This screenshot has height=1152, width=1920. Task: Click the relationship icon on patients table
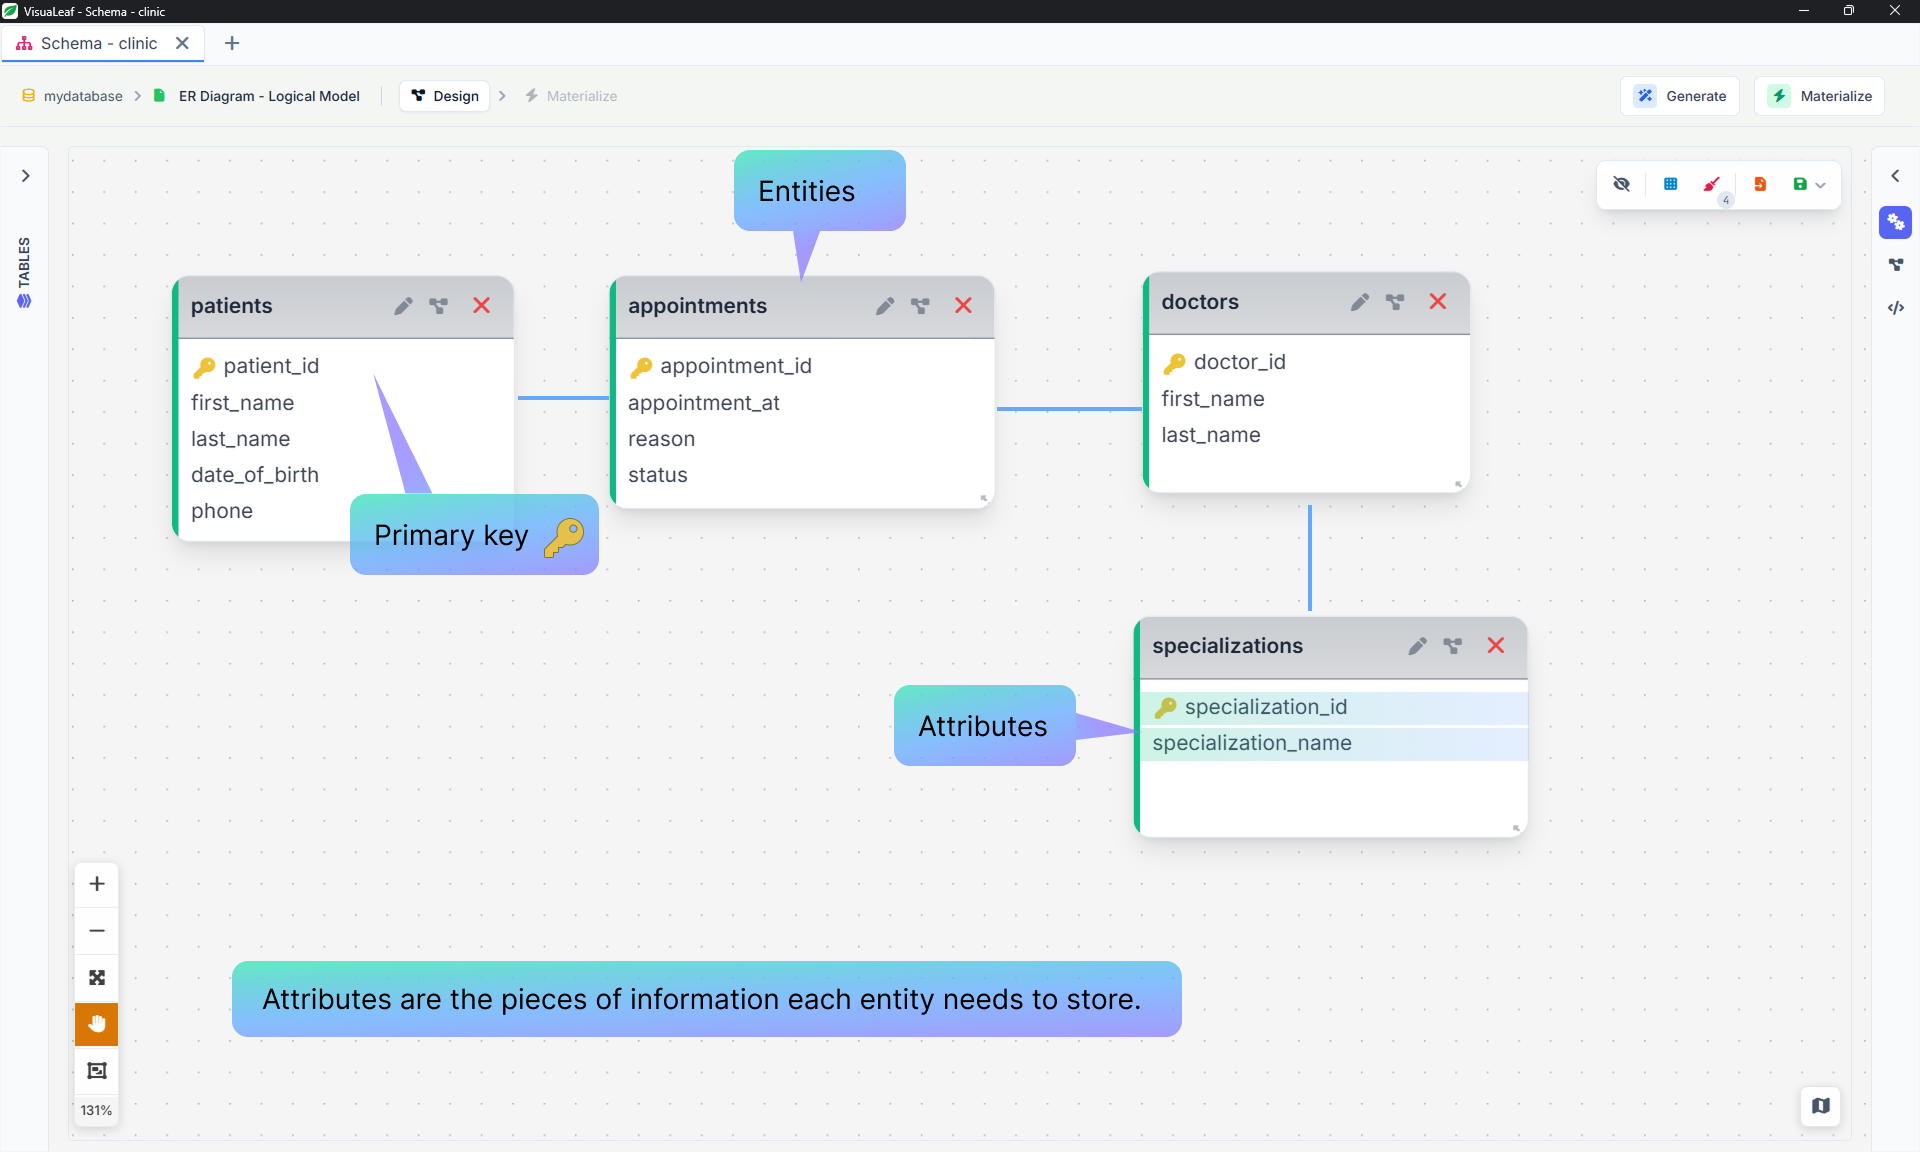[438, 306]
